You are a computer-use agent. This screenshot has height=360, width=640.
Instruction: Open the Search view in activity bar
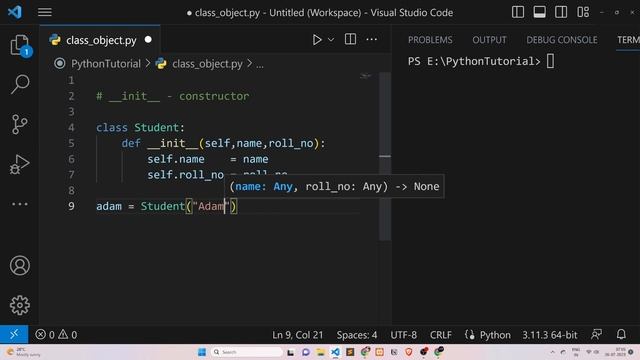point(20,84)
